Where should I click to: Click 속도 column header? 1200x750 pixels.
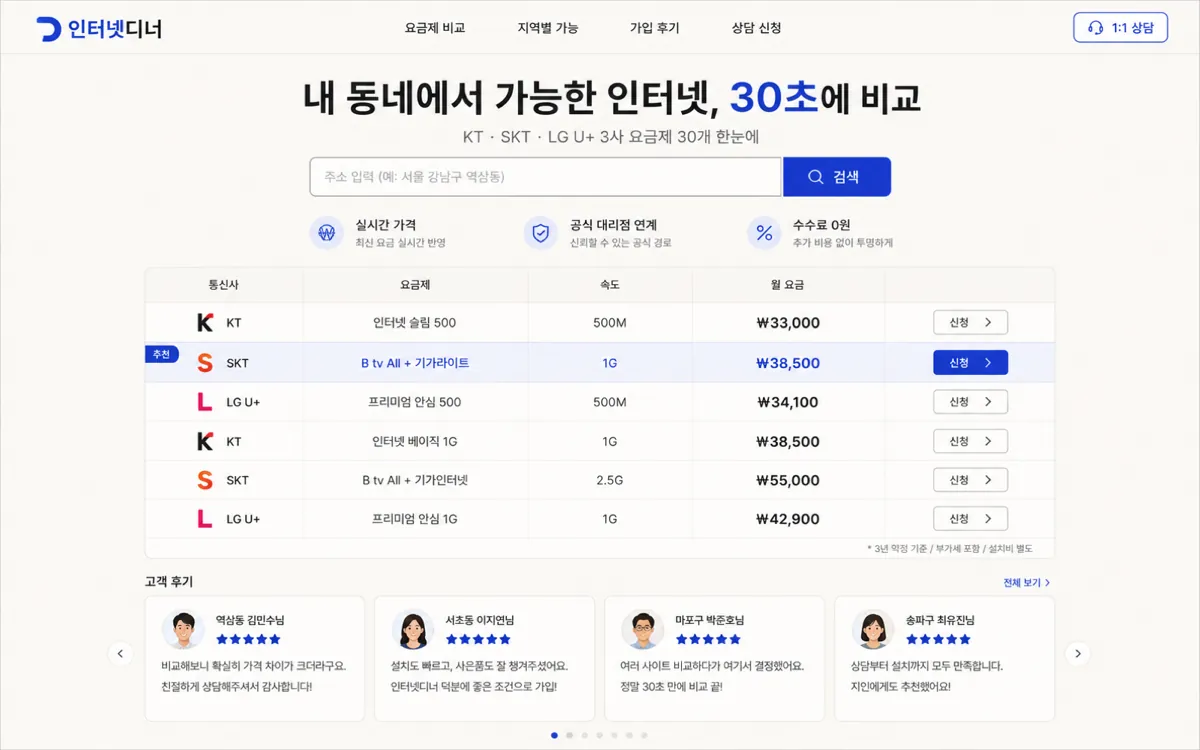pyautogui.click(x=609, y=285)
